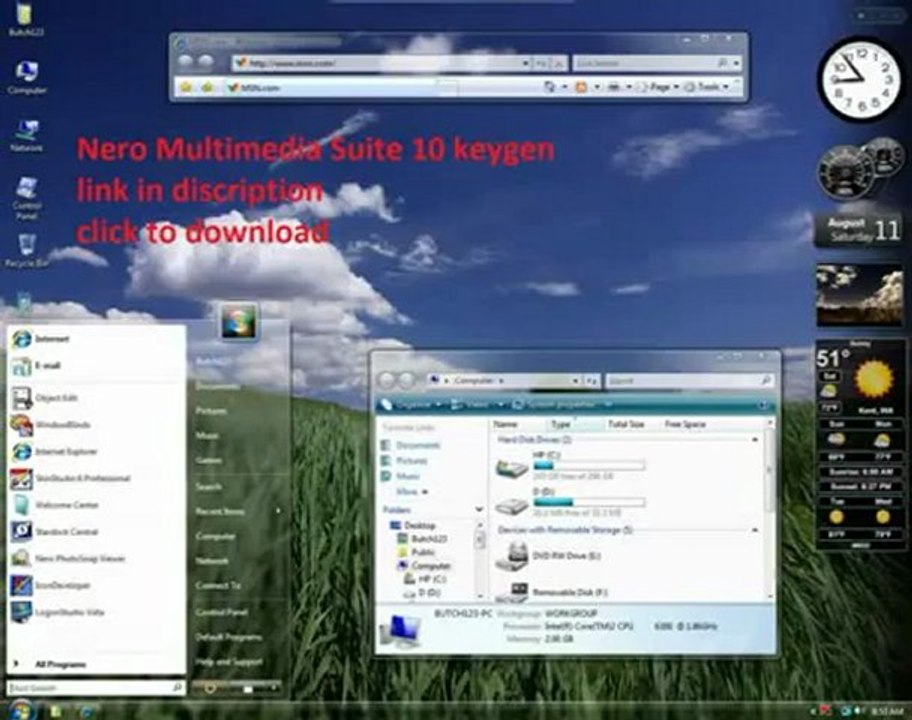Open Games in the Start menu

click(x=209, y=461)
